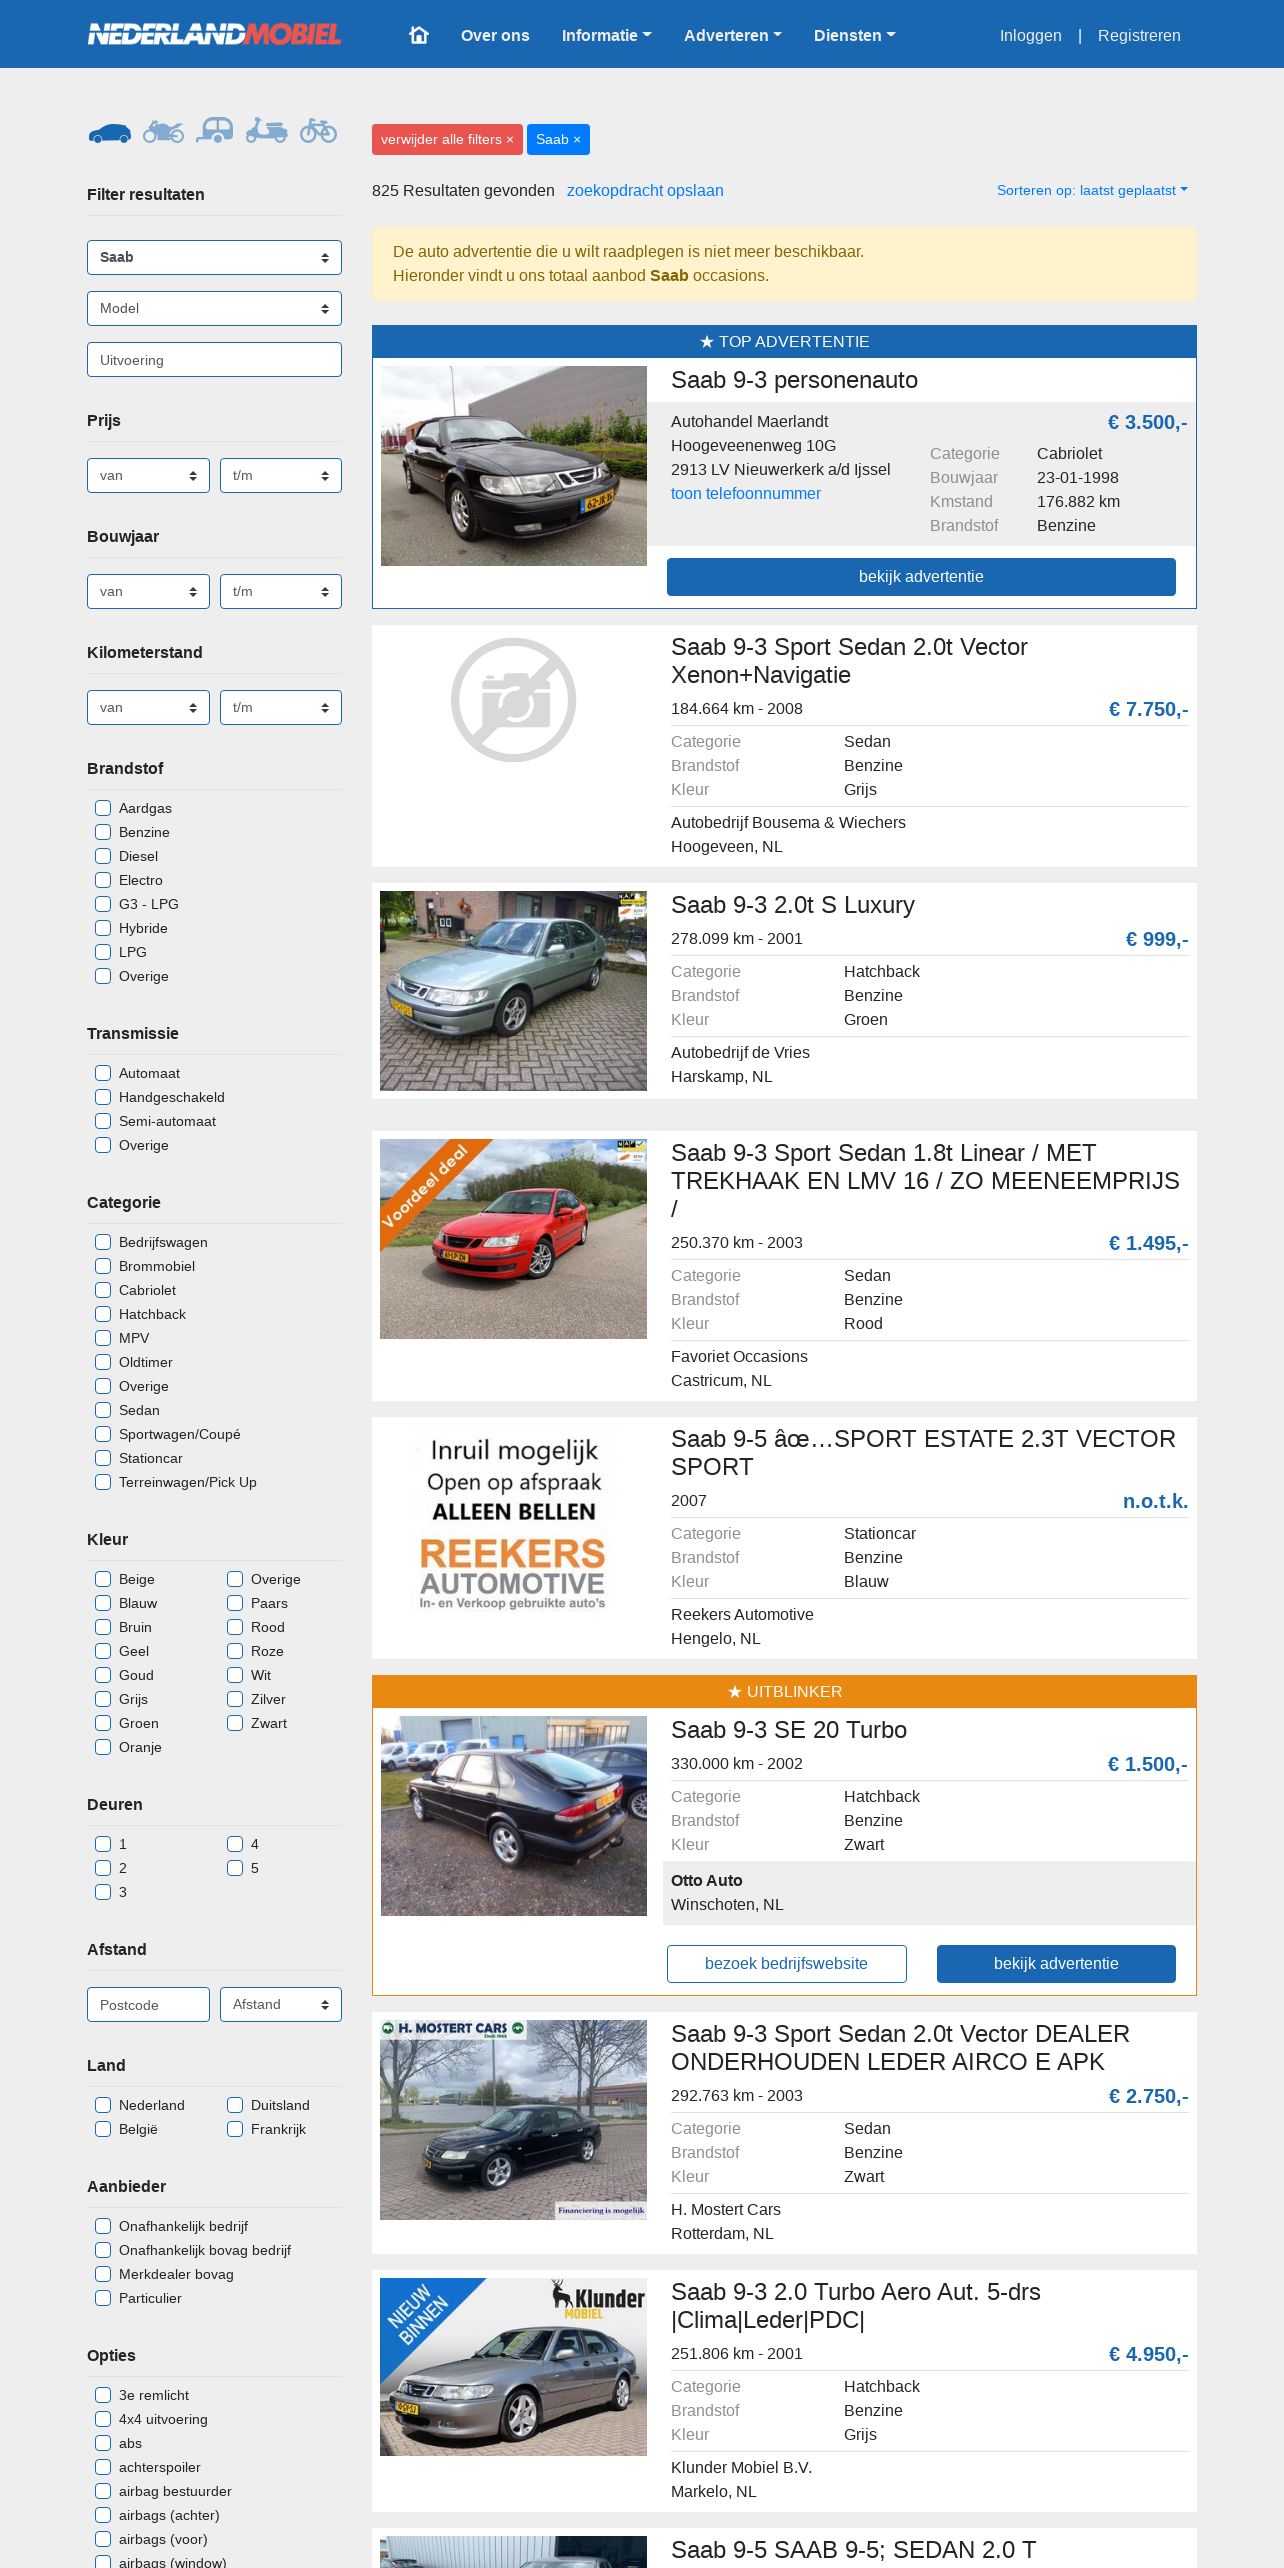The width and height of the screenshot is (1284, 2568).
Task: Open the red Saab 9-3 Sport Sedan photo
Action: 514,1239
